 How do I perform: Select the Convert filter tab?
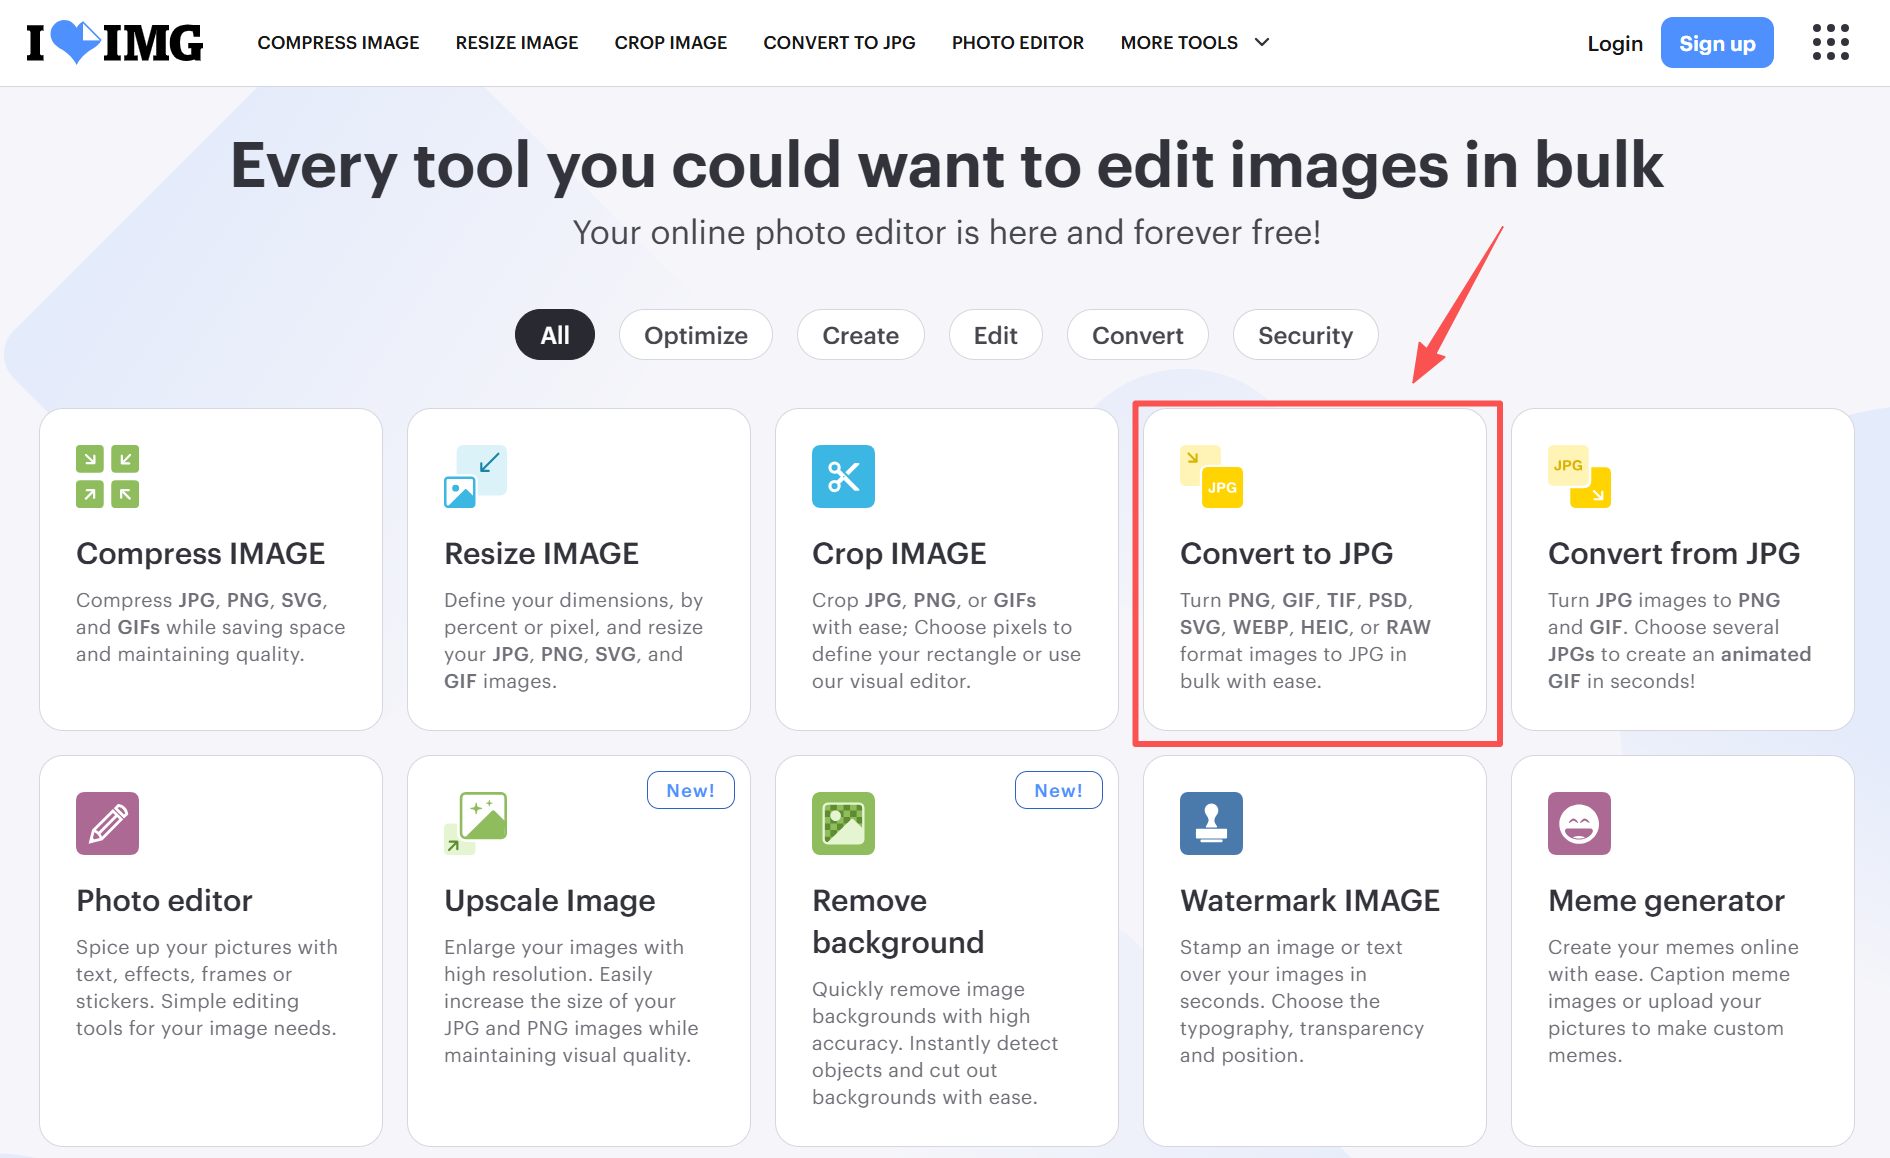[x=1137, y=335]
